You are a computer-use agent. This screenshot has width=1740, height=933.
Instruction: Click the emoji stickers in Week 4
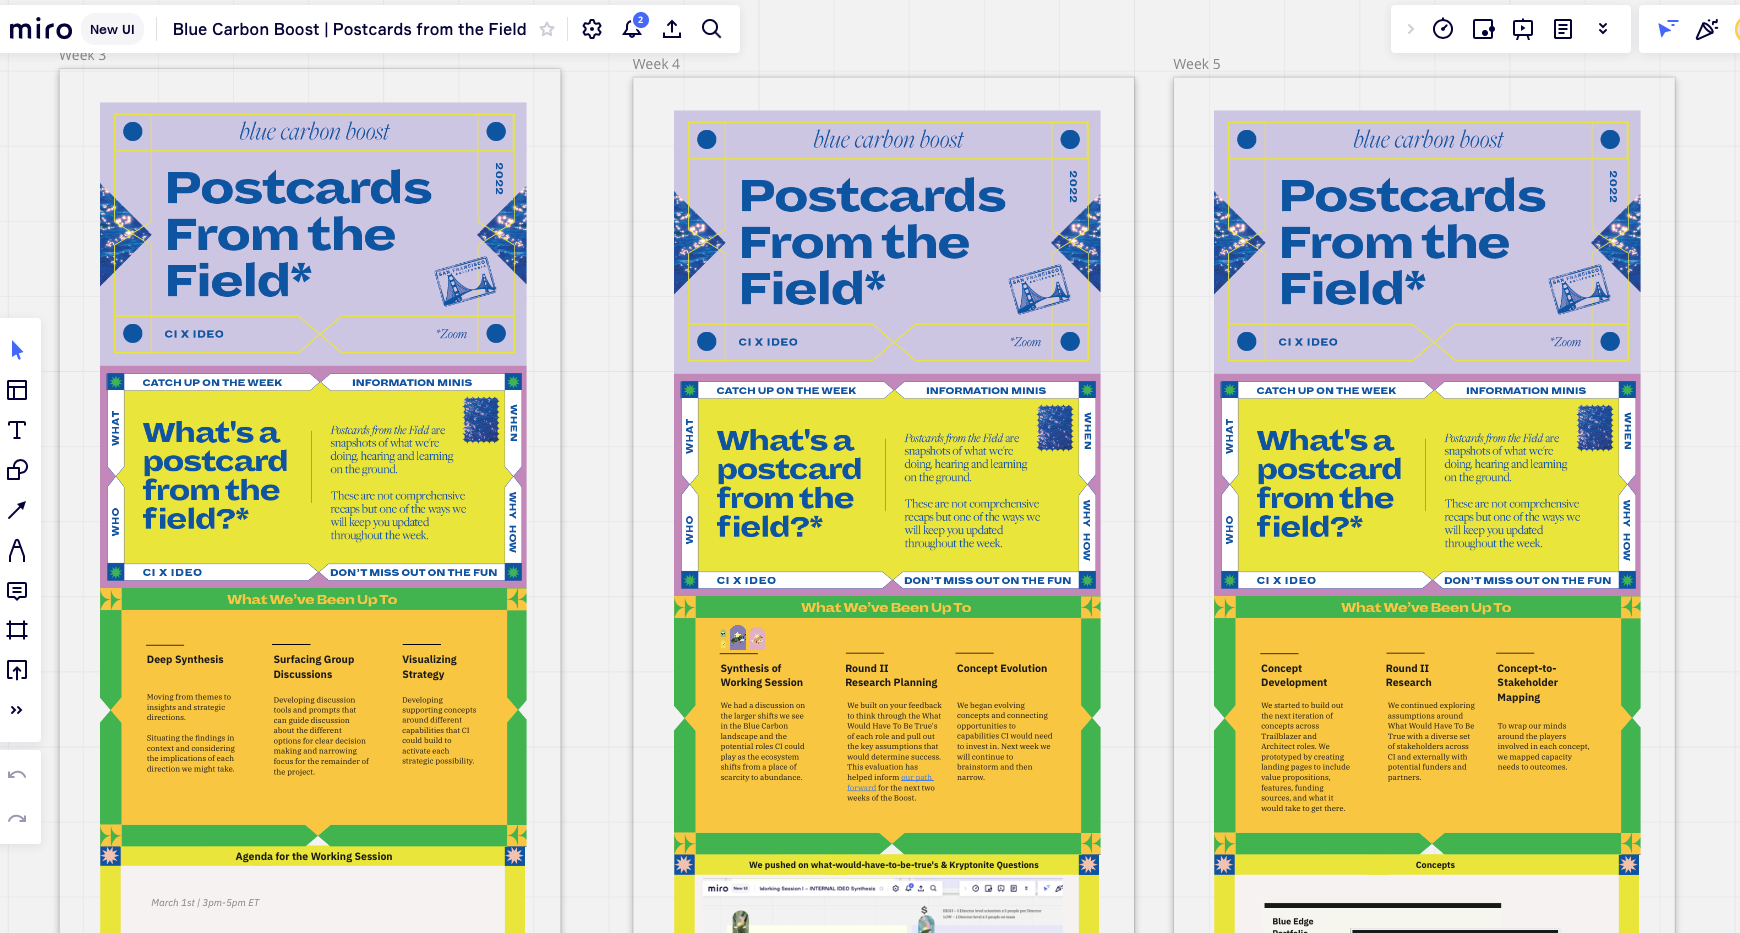pyautogui.click(x=743, y=637)
